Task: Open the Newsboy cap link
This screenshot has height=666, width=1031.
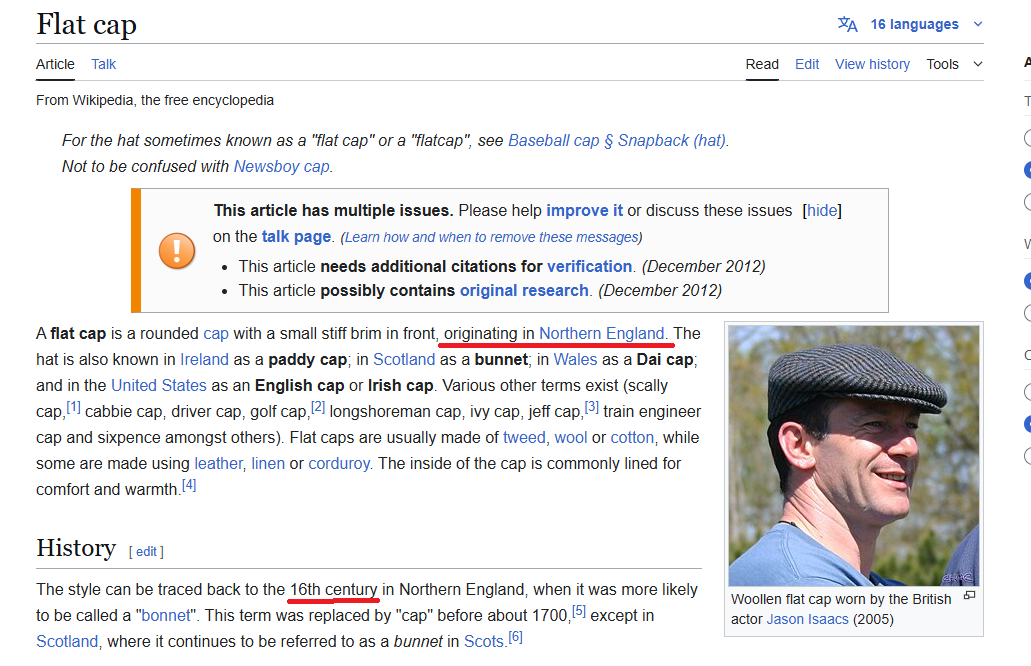Action: coord(281,166)
